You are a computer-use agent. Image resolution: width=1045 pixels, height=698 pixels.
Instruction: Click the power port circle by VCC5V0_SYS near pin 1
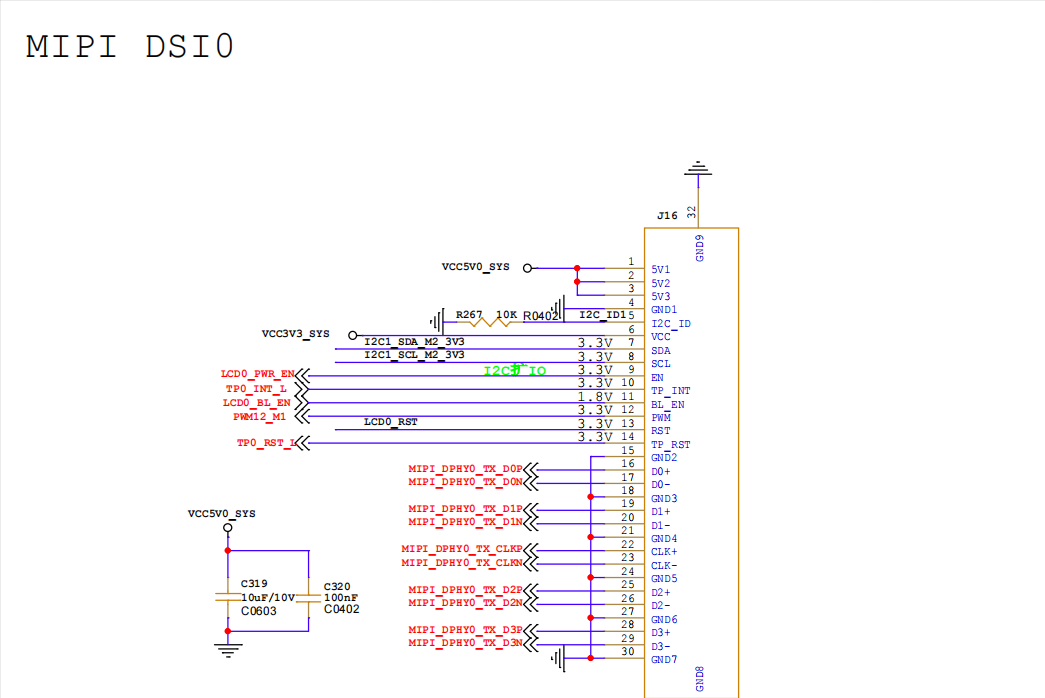tap(527, 268)
